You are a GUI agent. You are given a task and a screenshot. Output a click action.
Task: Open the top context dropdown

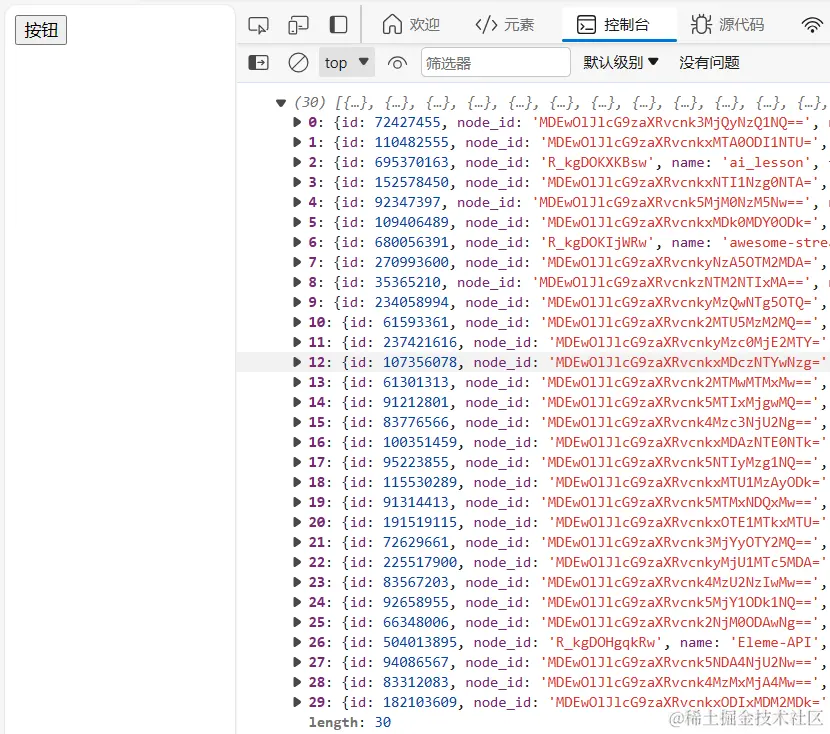click(346, 62)
